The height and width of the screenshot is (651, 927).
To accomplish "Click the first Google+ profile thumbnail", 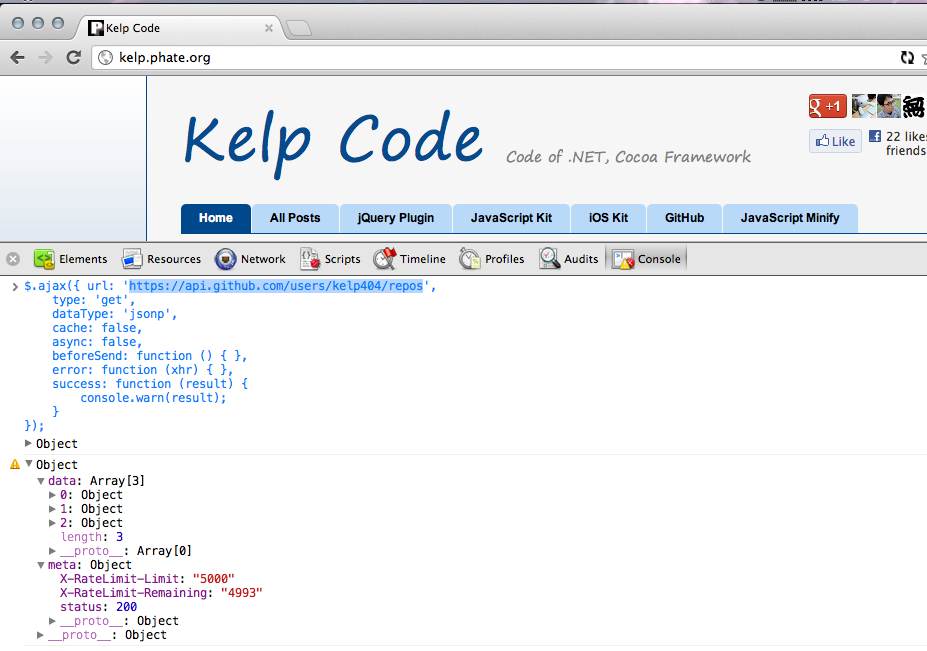I will [x=864, y=106].
